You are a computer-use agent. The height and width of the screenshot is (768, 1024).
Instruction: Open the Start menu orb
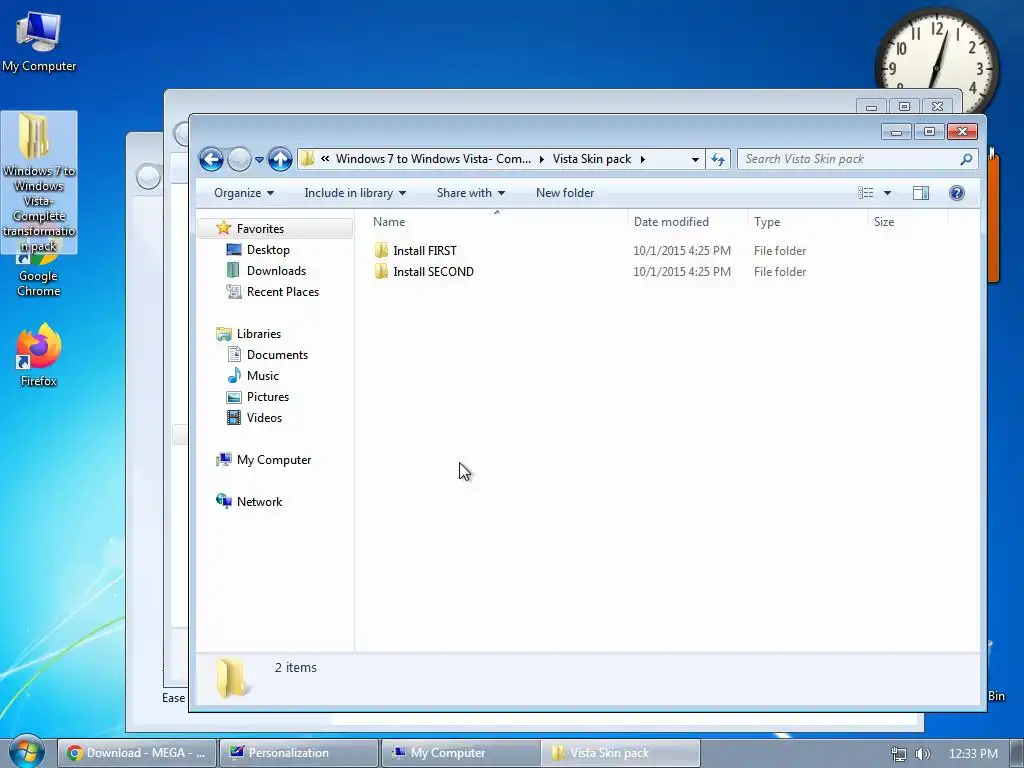click(x=26, y=750)
